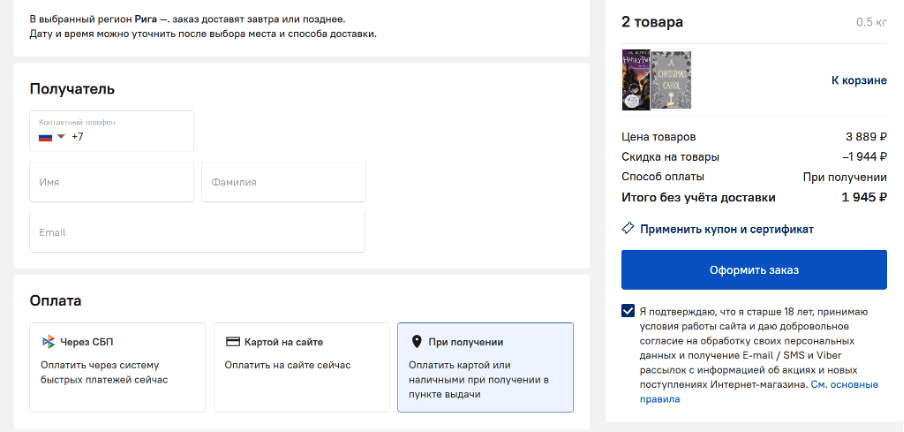
Task: Click the coupon tag icon
Action: coord(628,229)
